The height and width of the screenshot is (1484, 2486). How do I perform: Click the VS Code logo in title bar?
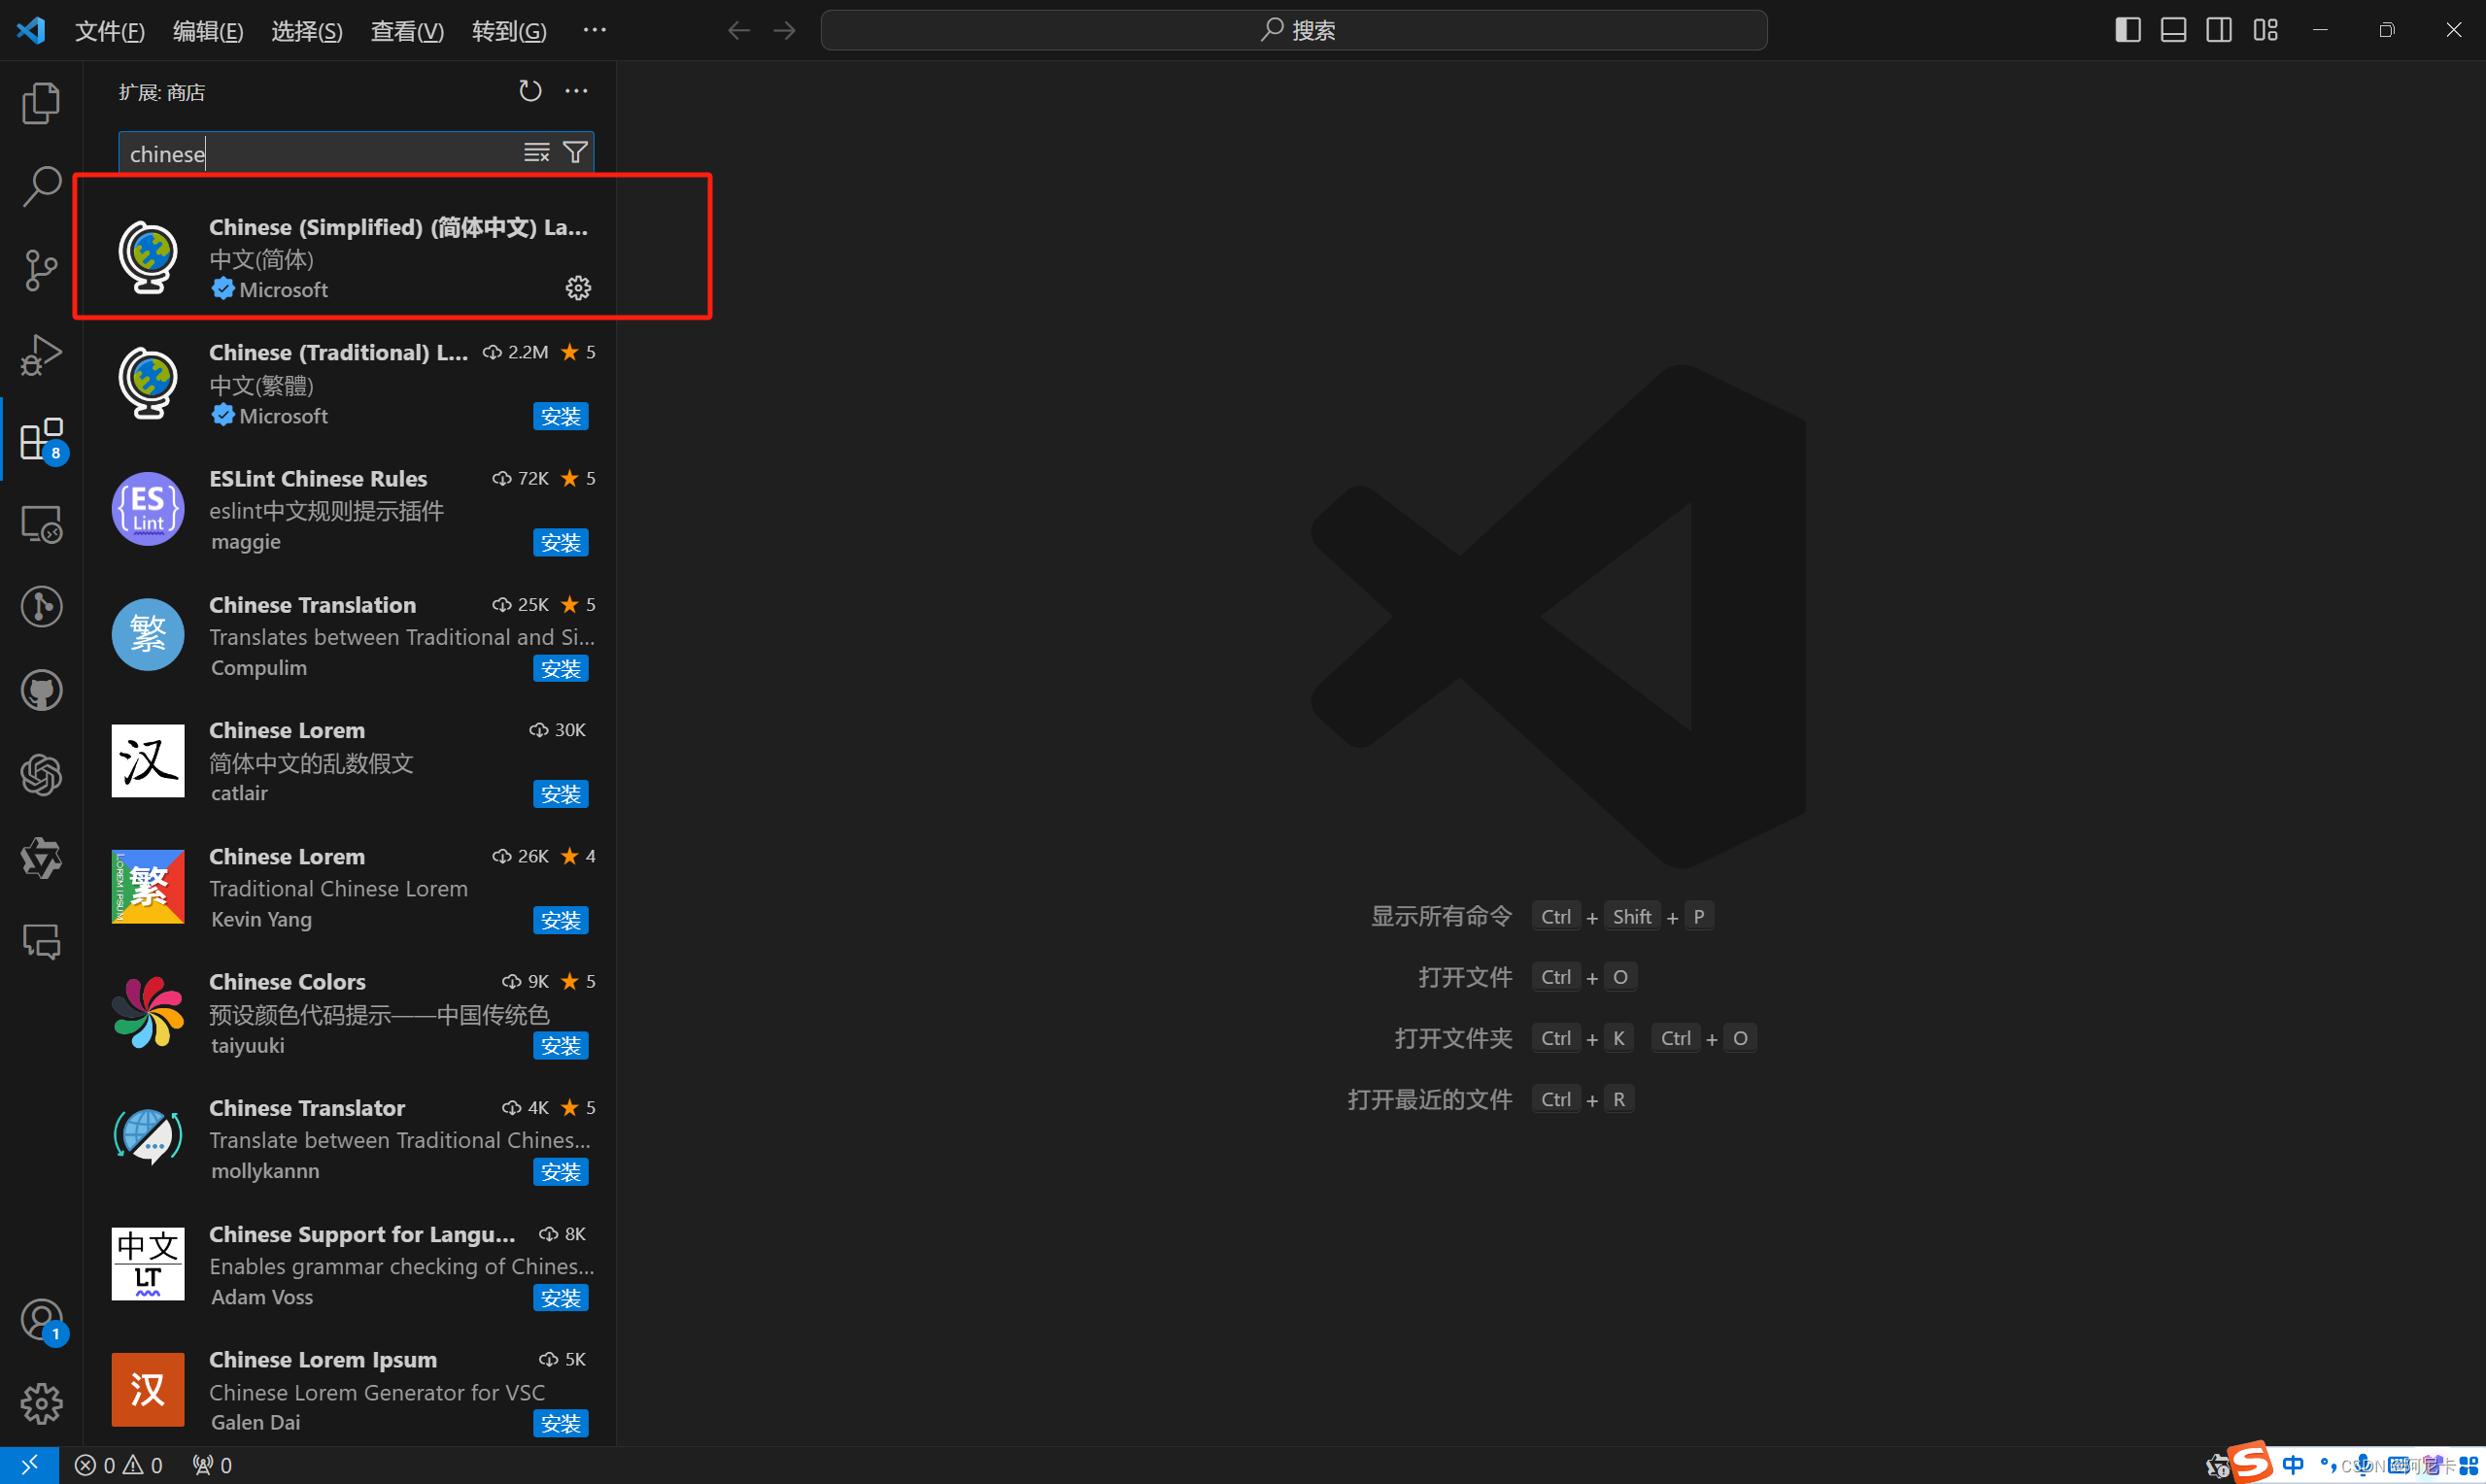click(x=31, y=30)
